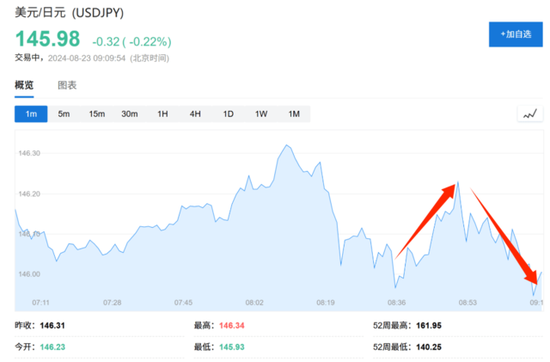The image size is (550, 362).
Task: Click the 07:45 time axis label
Action: pos(183,302)
